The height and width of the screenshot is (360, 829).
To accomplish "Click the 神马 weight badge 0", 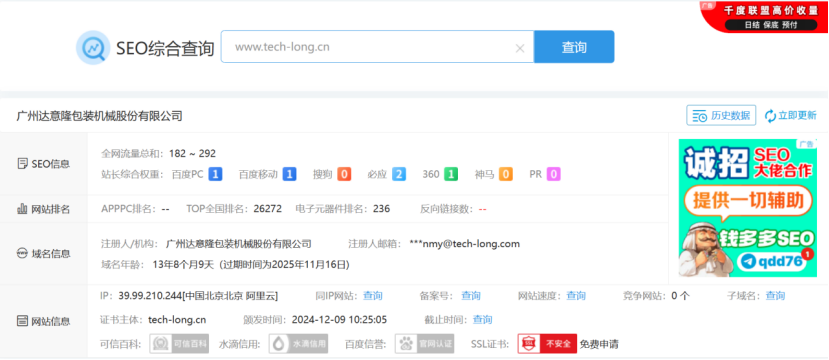I will point(505,174).
